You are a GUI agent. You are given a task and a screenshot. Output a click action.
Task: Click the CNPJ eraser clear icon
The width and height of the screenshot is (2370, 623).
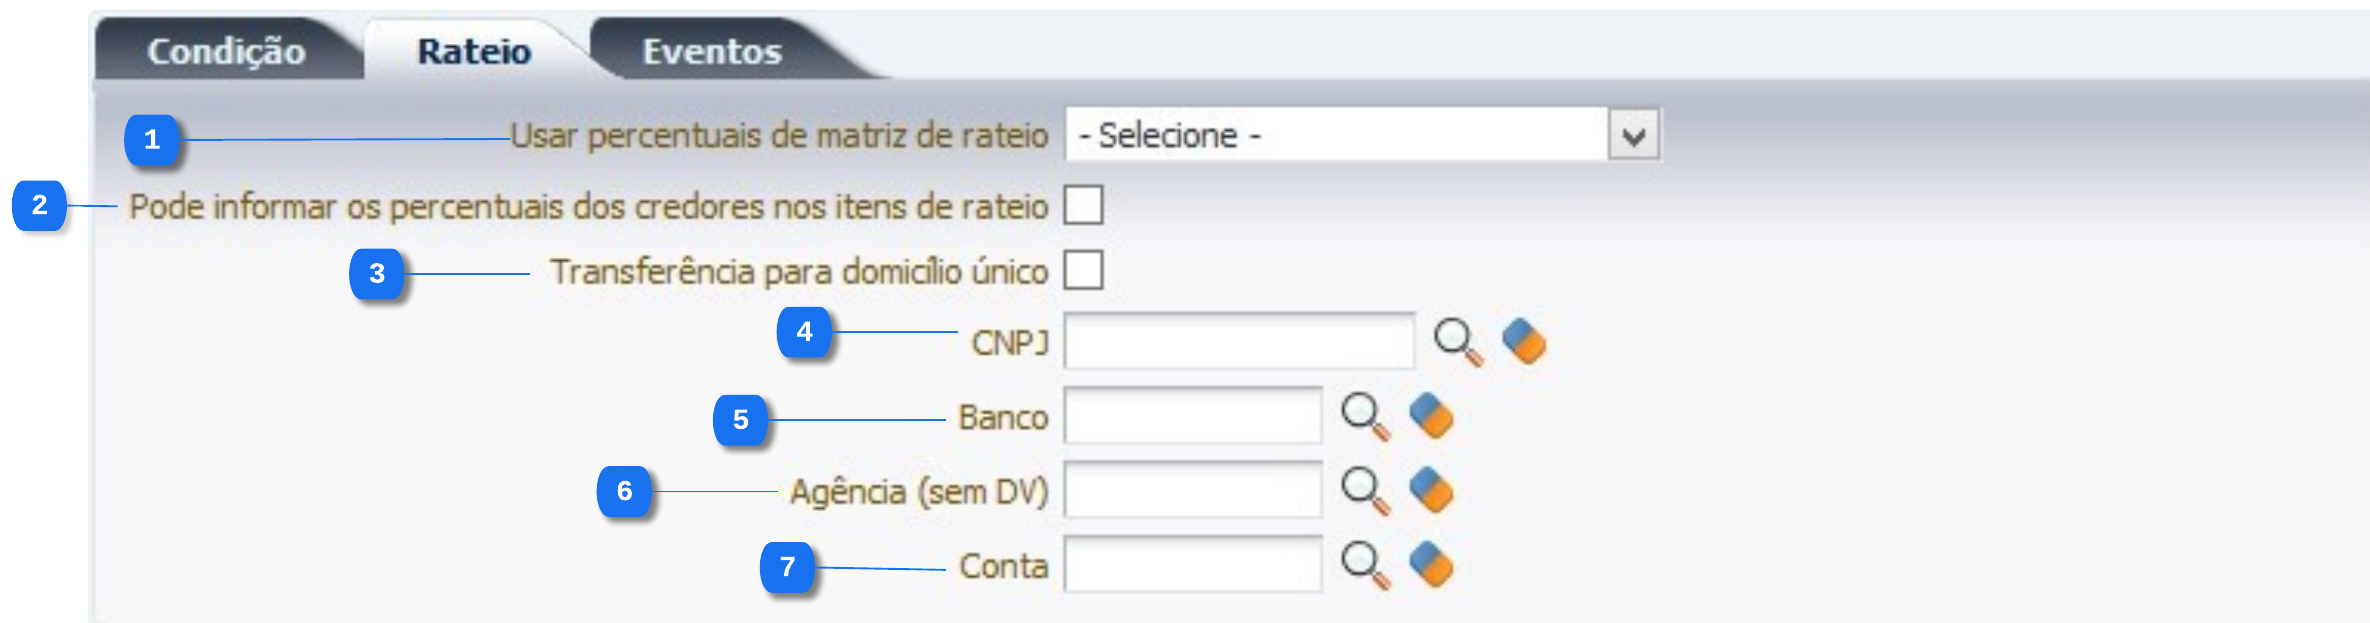(1524, 342)
